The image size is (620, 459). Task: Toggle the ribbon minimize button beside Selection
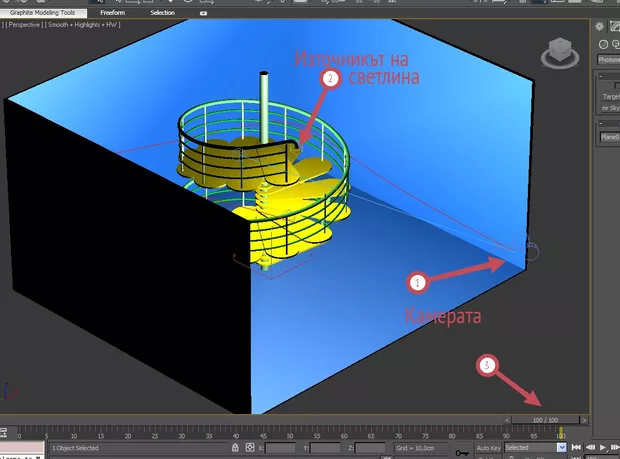click(205, 13)
